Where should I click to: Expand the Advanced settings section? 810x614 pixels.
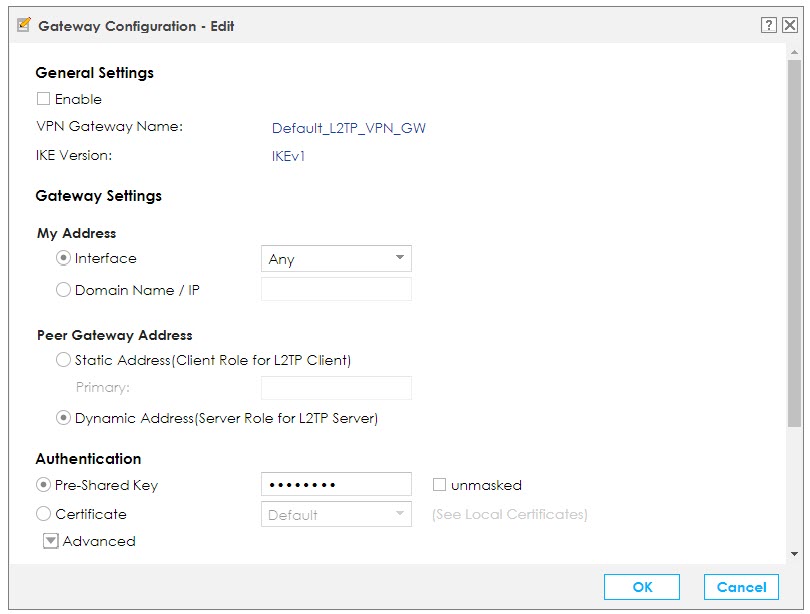51,541
